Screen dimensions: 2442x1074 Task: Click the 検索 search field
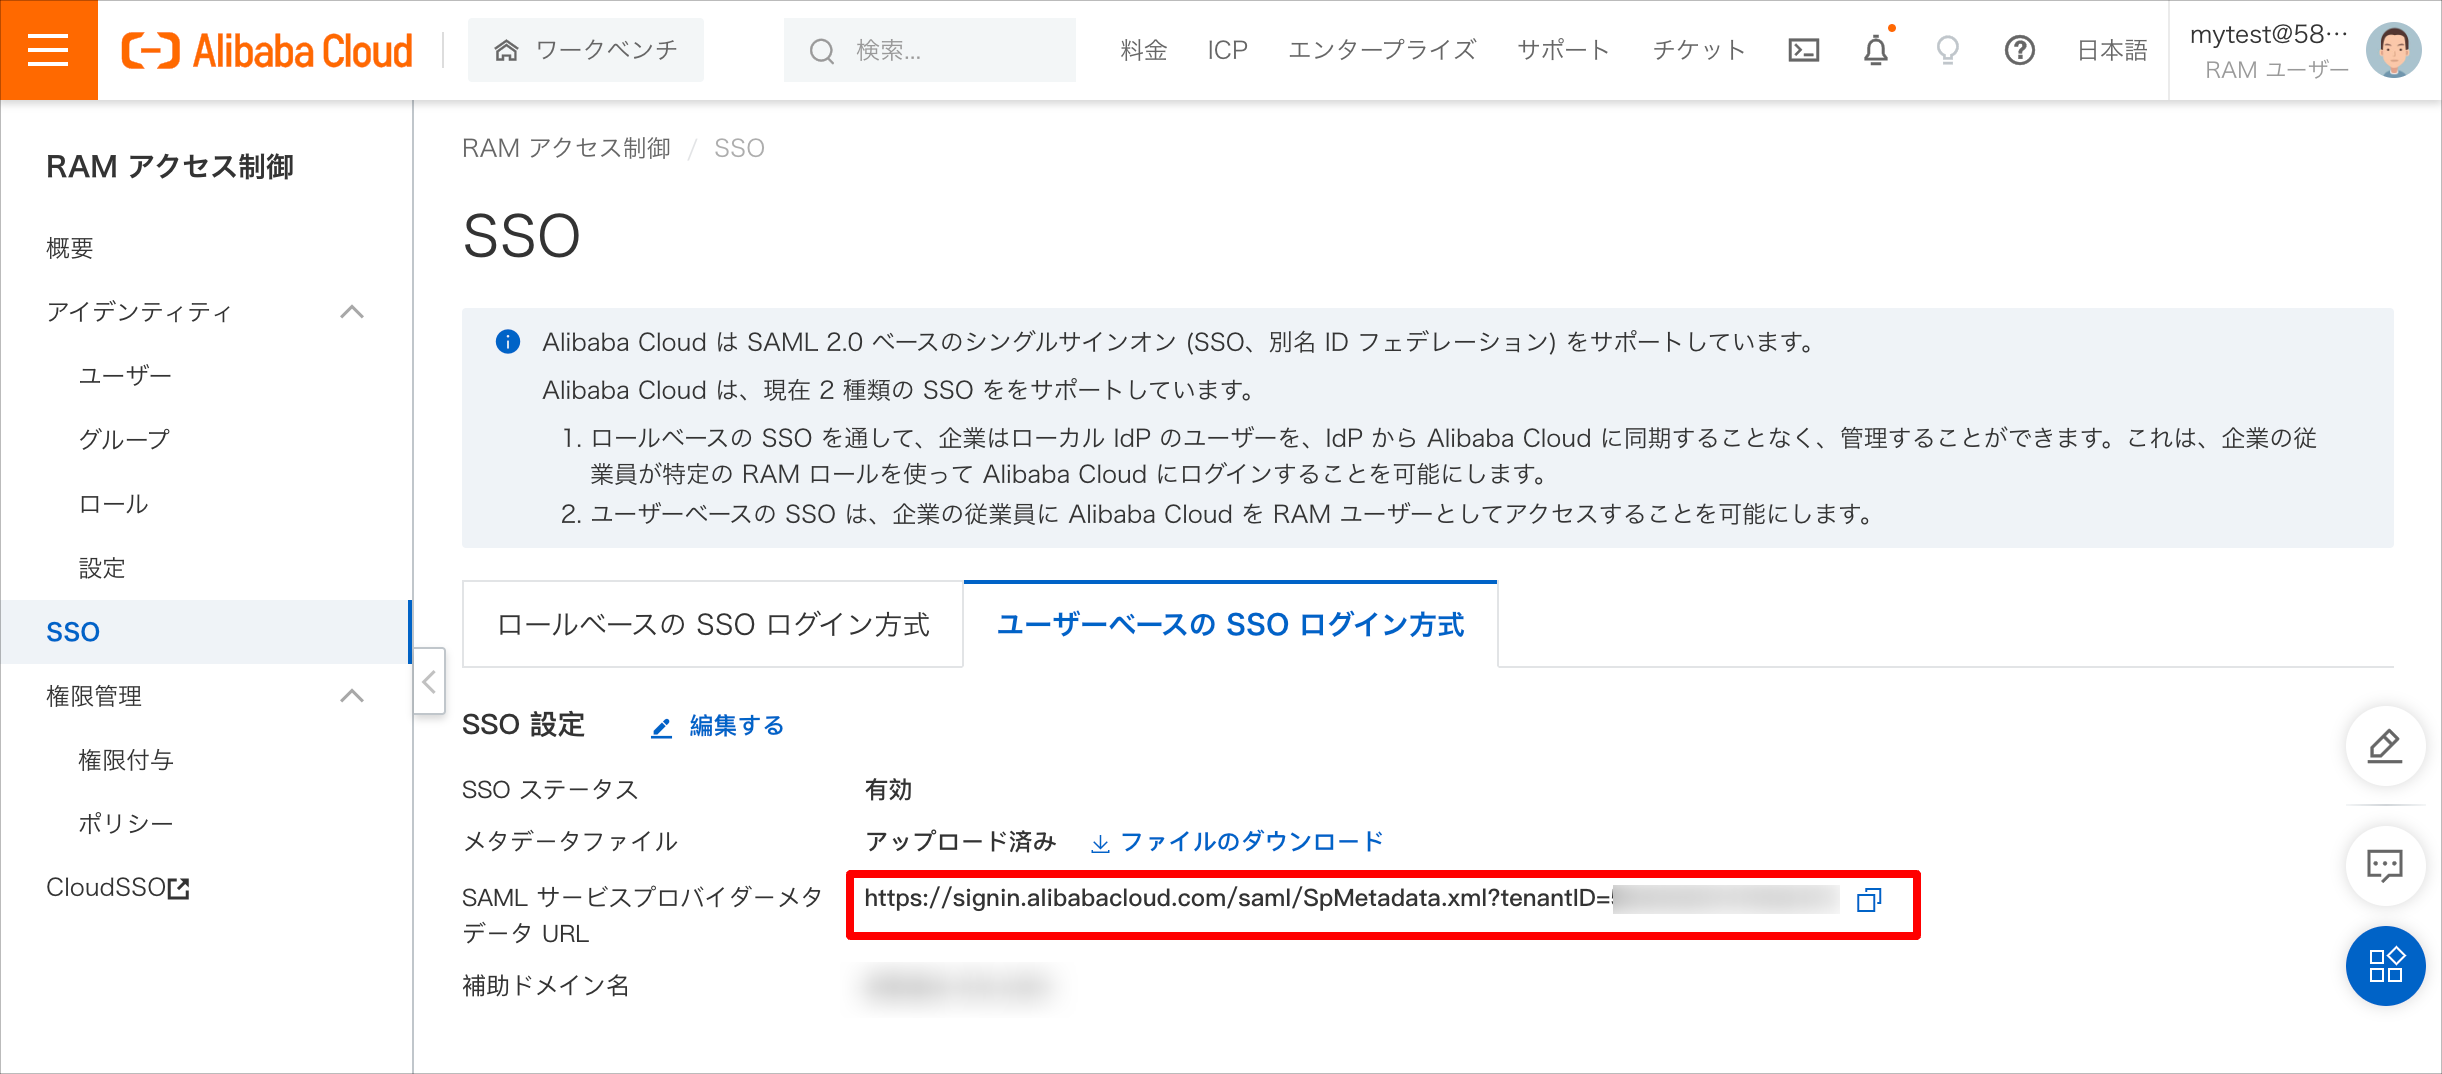[930, 50]
